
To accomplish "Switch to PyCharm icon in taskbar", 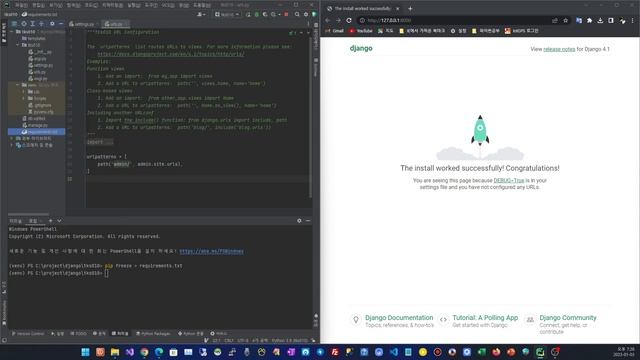I will click(x=540, y=352).
